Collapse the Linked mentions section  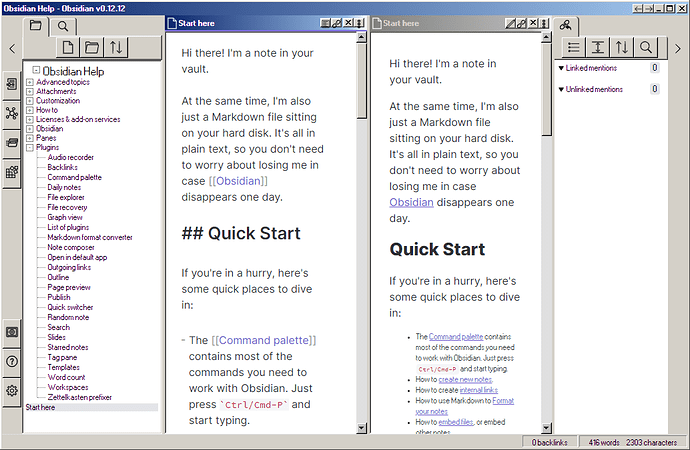click(561, 68)
